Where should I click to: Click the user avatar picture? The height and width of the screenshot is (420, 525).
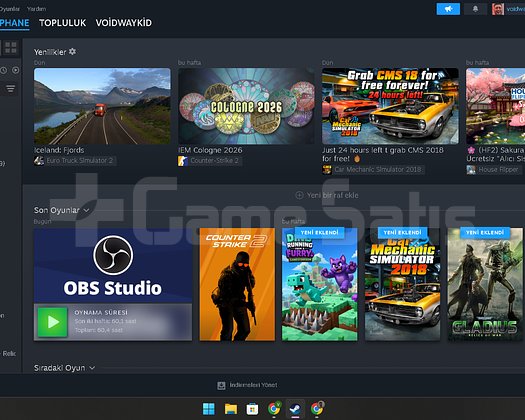tap(498, 9)
